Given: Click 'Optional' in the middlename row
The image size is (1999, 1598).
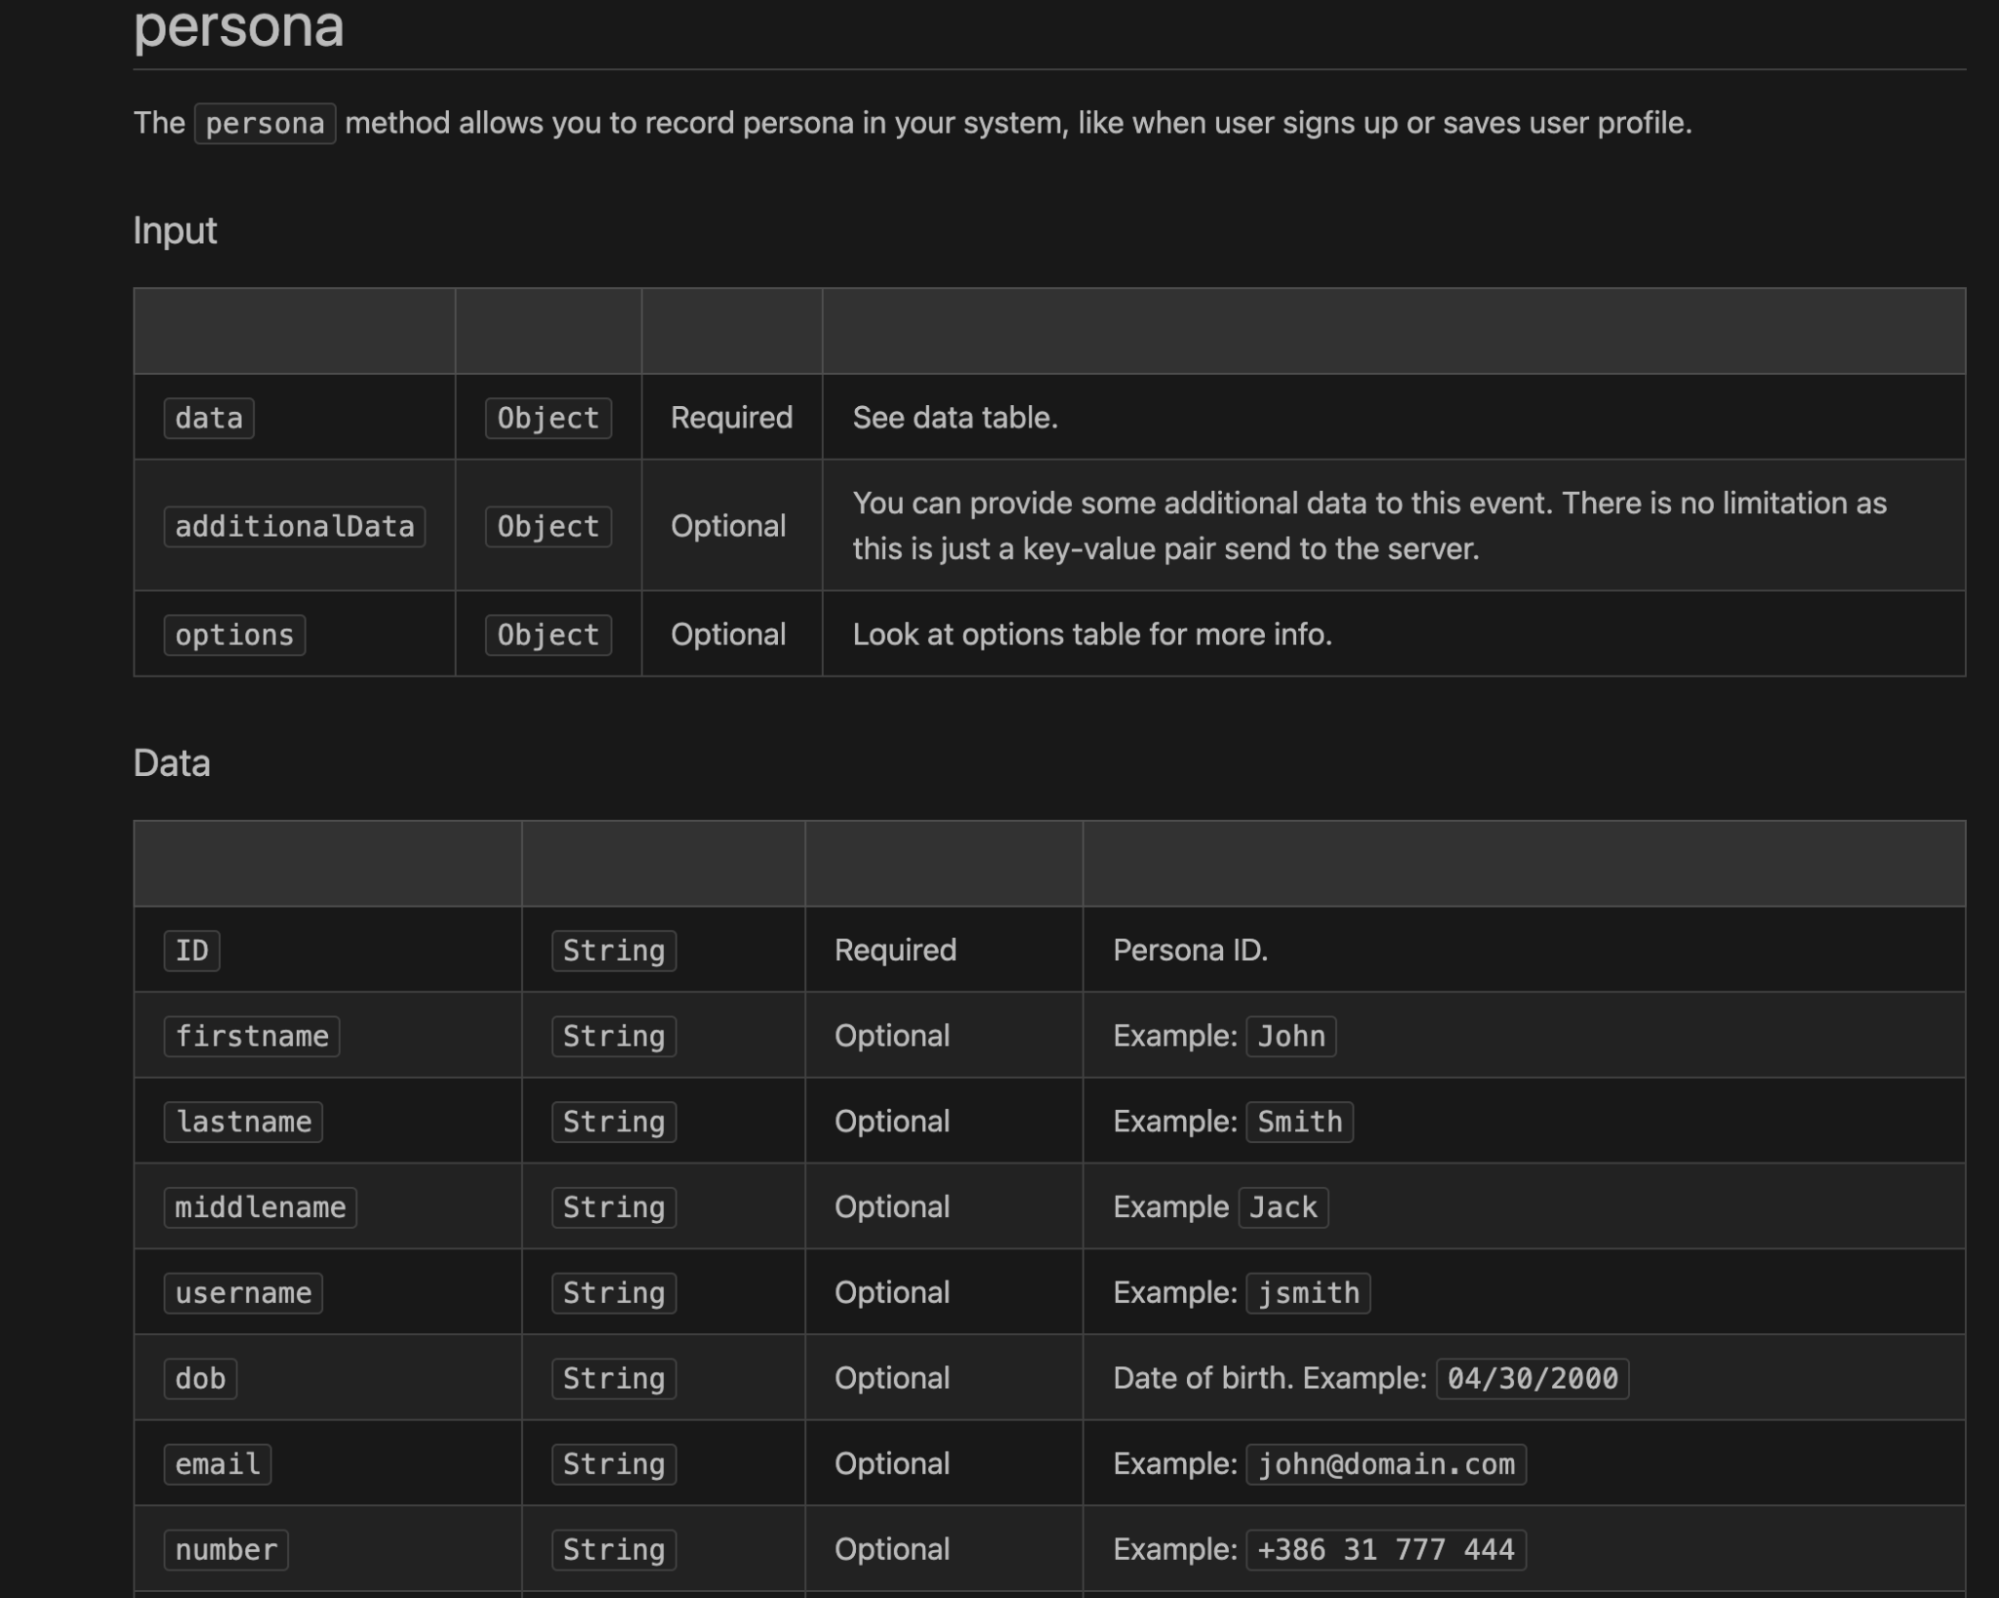Looking at the screenshot, I should (892, 1208).
